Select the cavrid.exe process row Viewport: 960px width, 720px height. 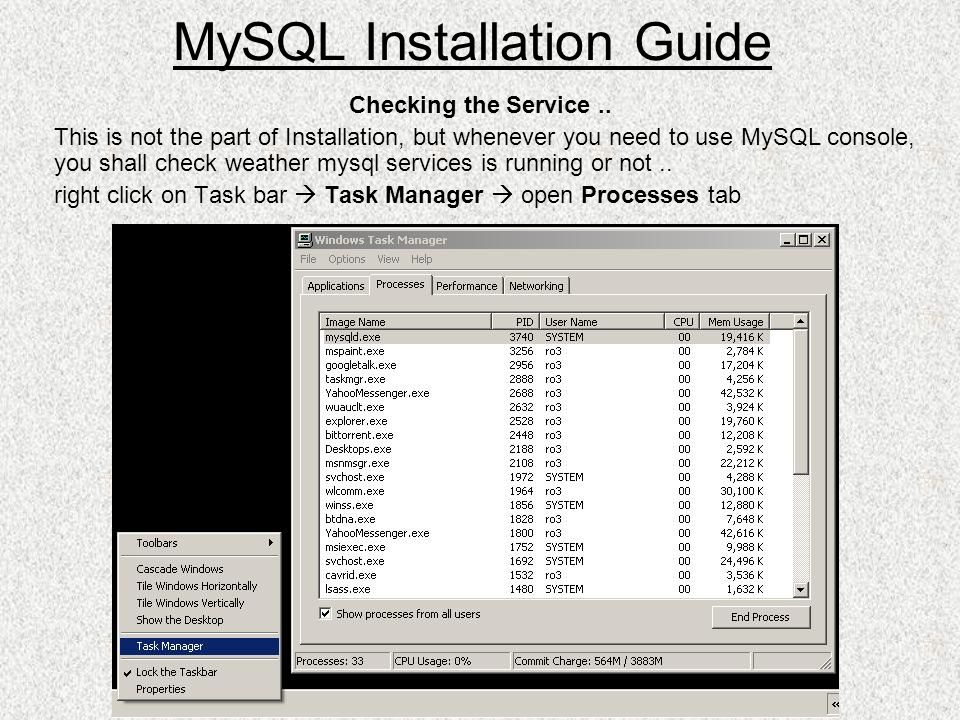point(545,576)
